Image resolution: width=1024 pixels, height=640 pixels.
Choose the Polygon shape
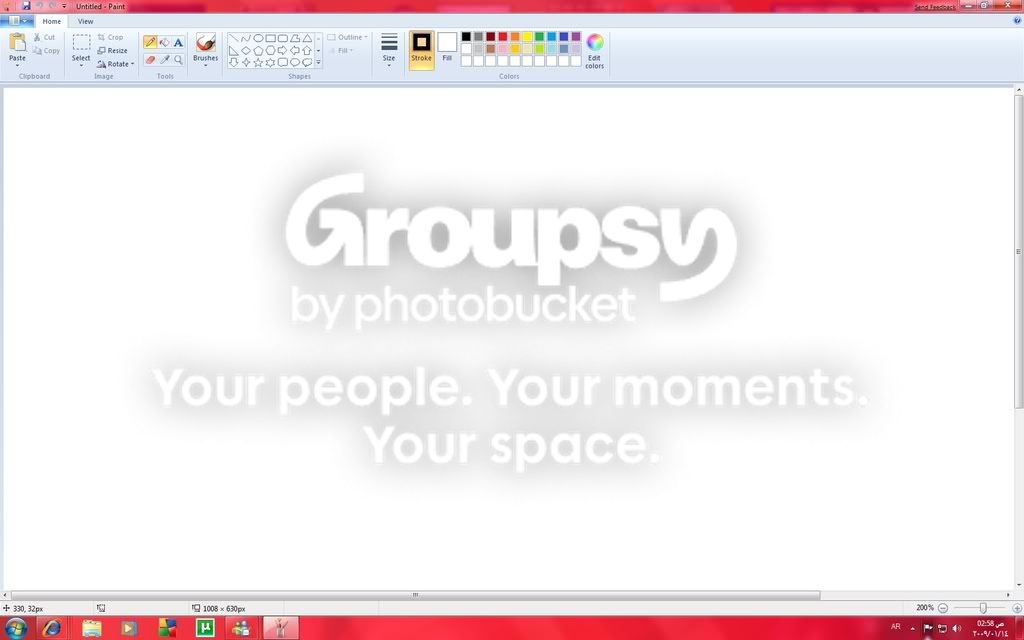(295, 39)
